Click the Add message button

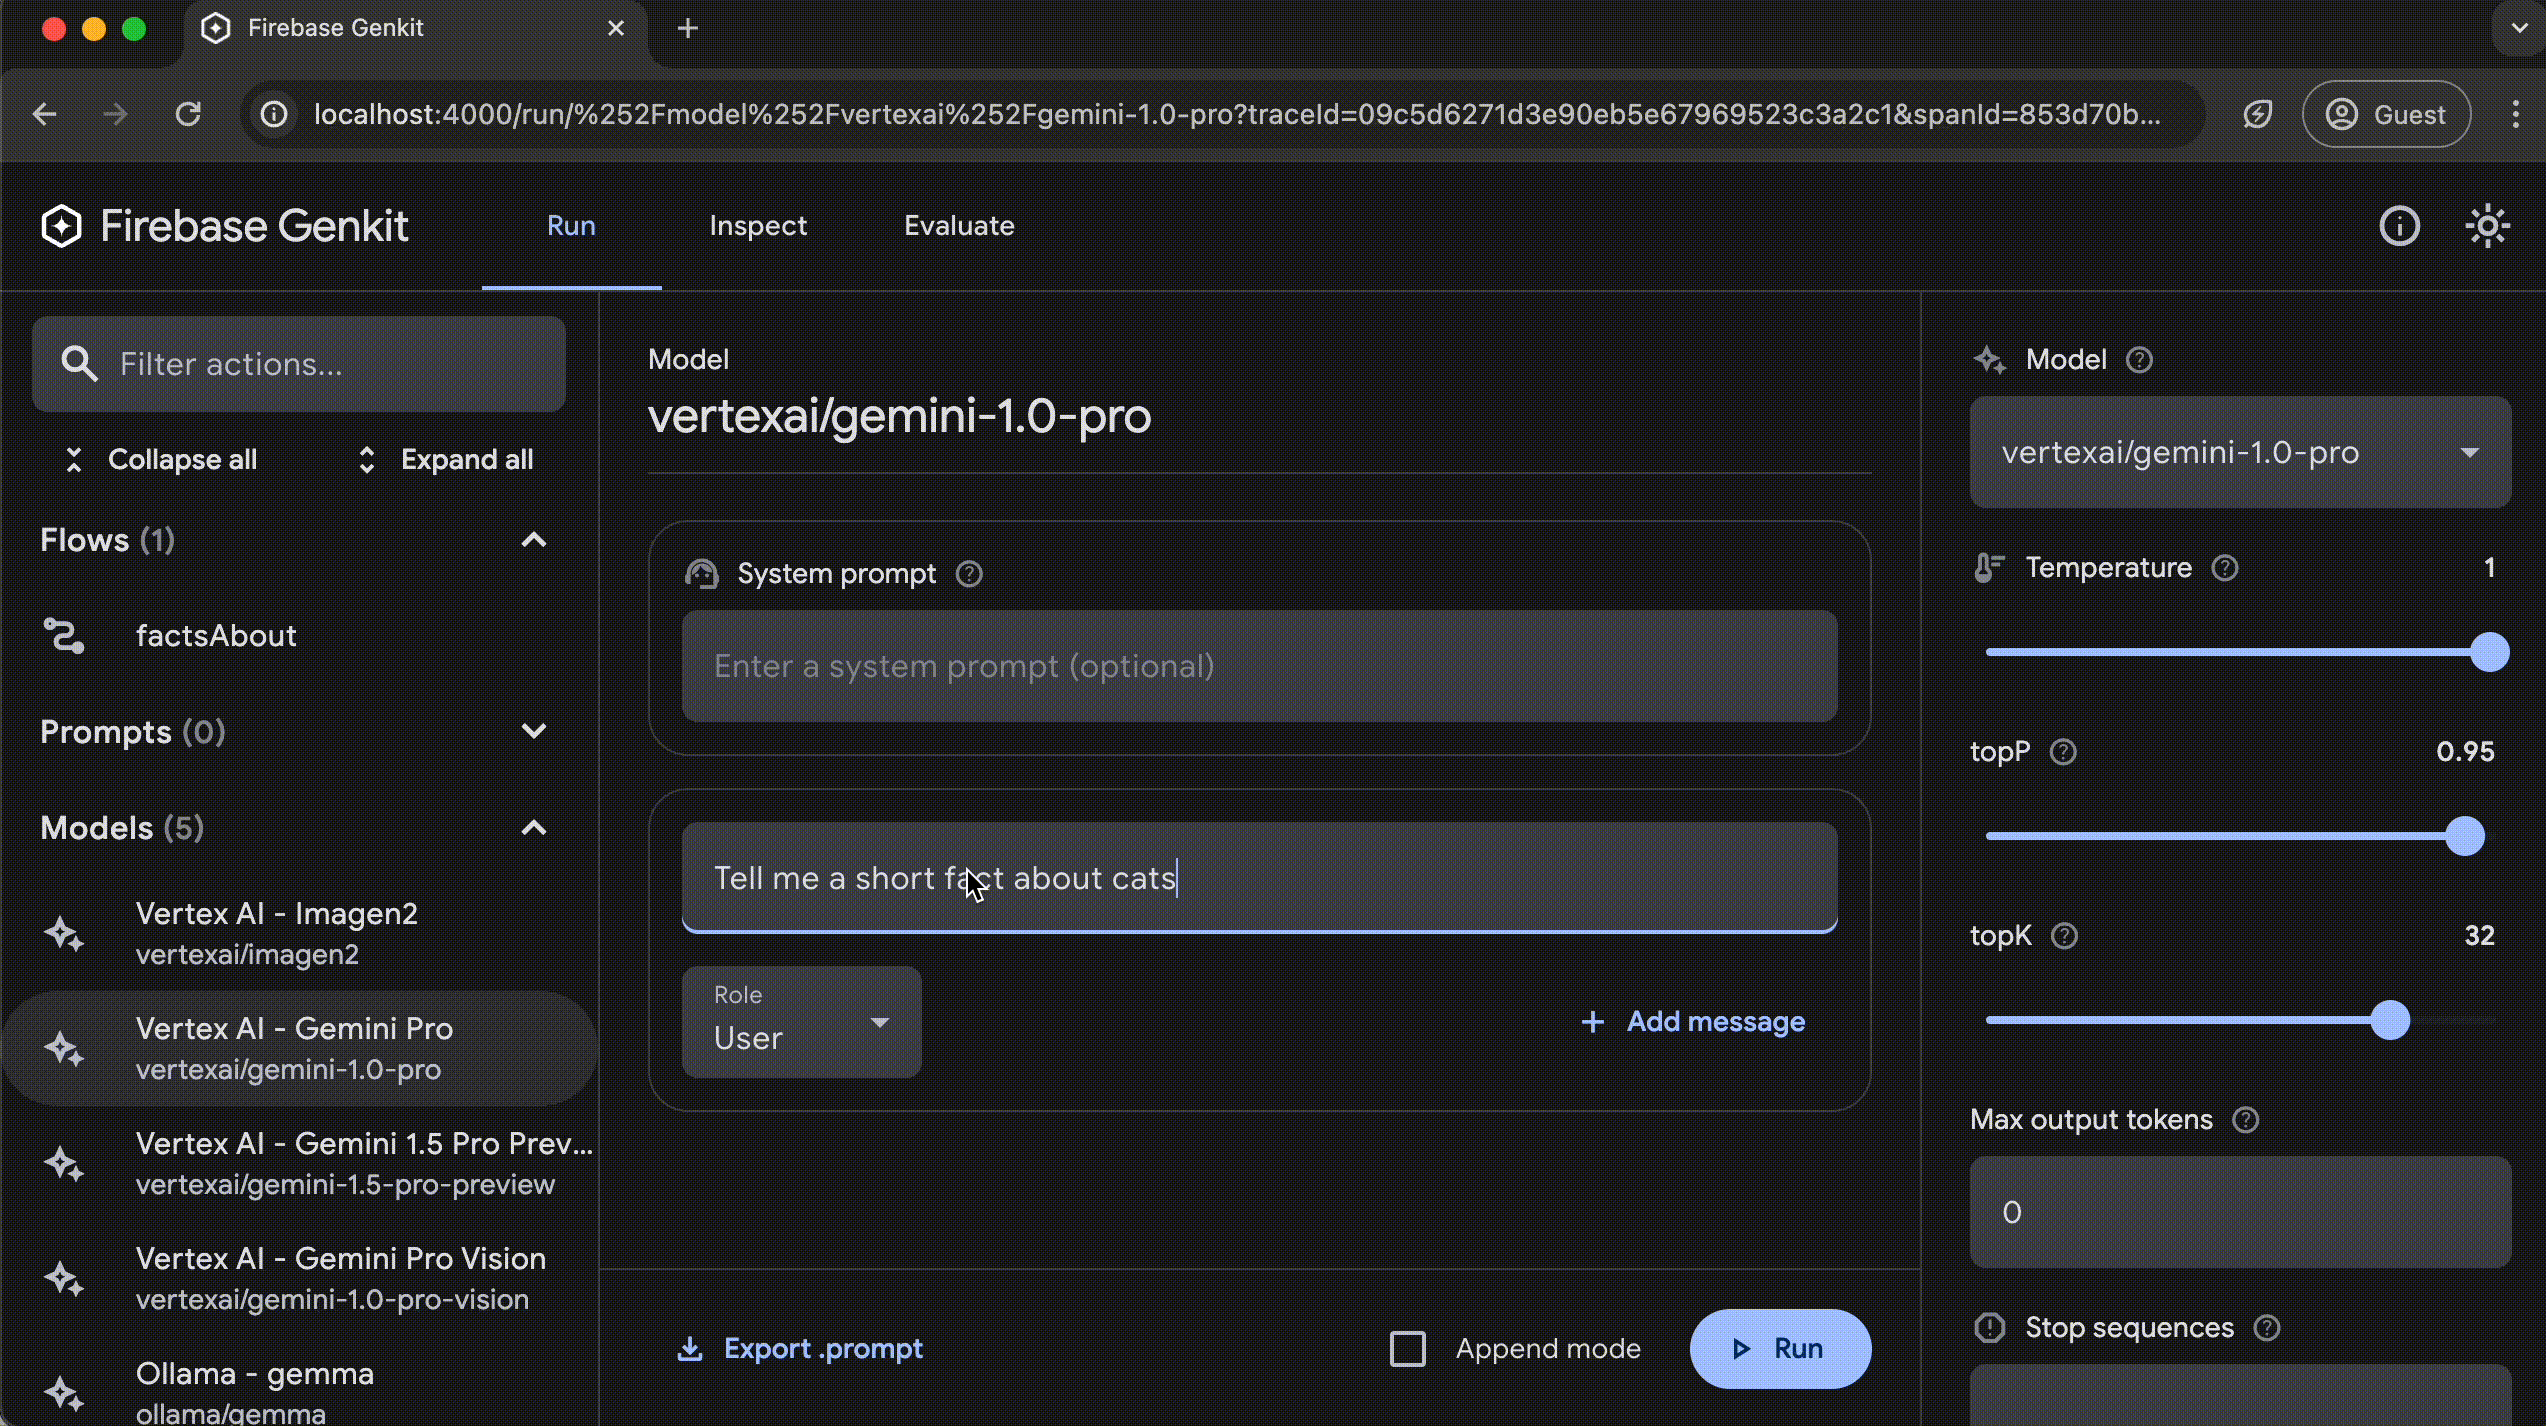coord(1691,1020)
